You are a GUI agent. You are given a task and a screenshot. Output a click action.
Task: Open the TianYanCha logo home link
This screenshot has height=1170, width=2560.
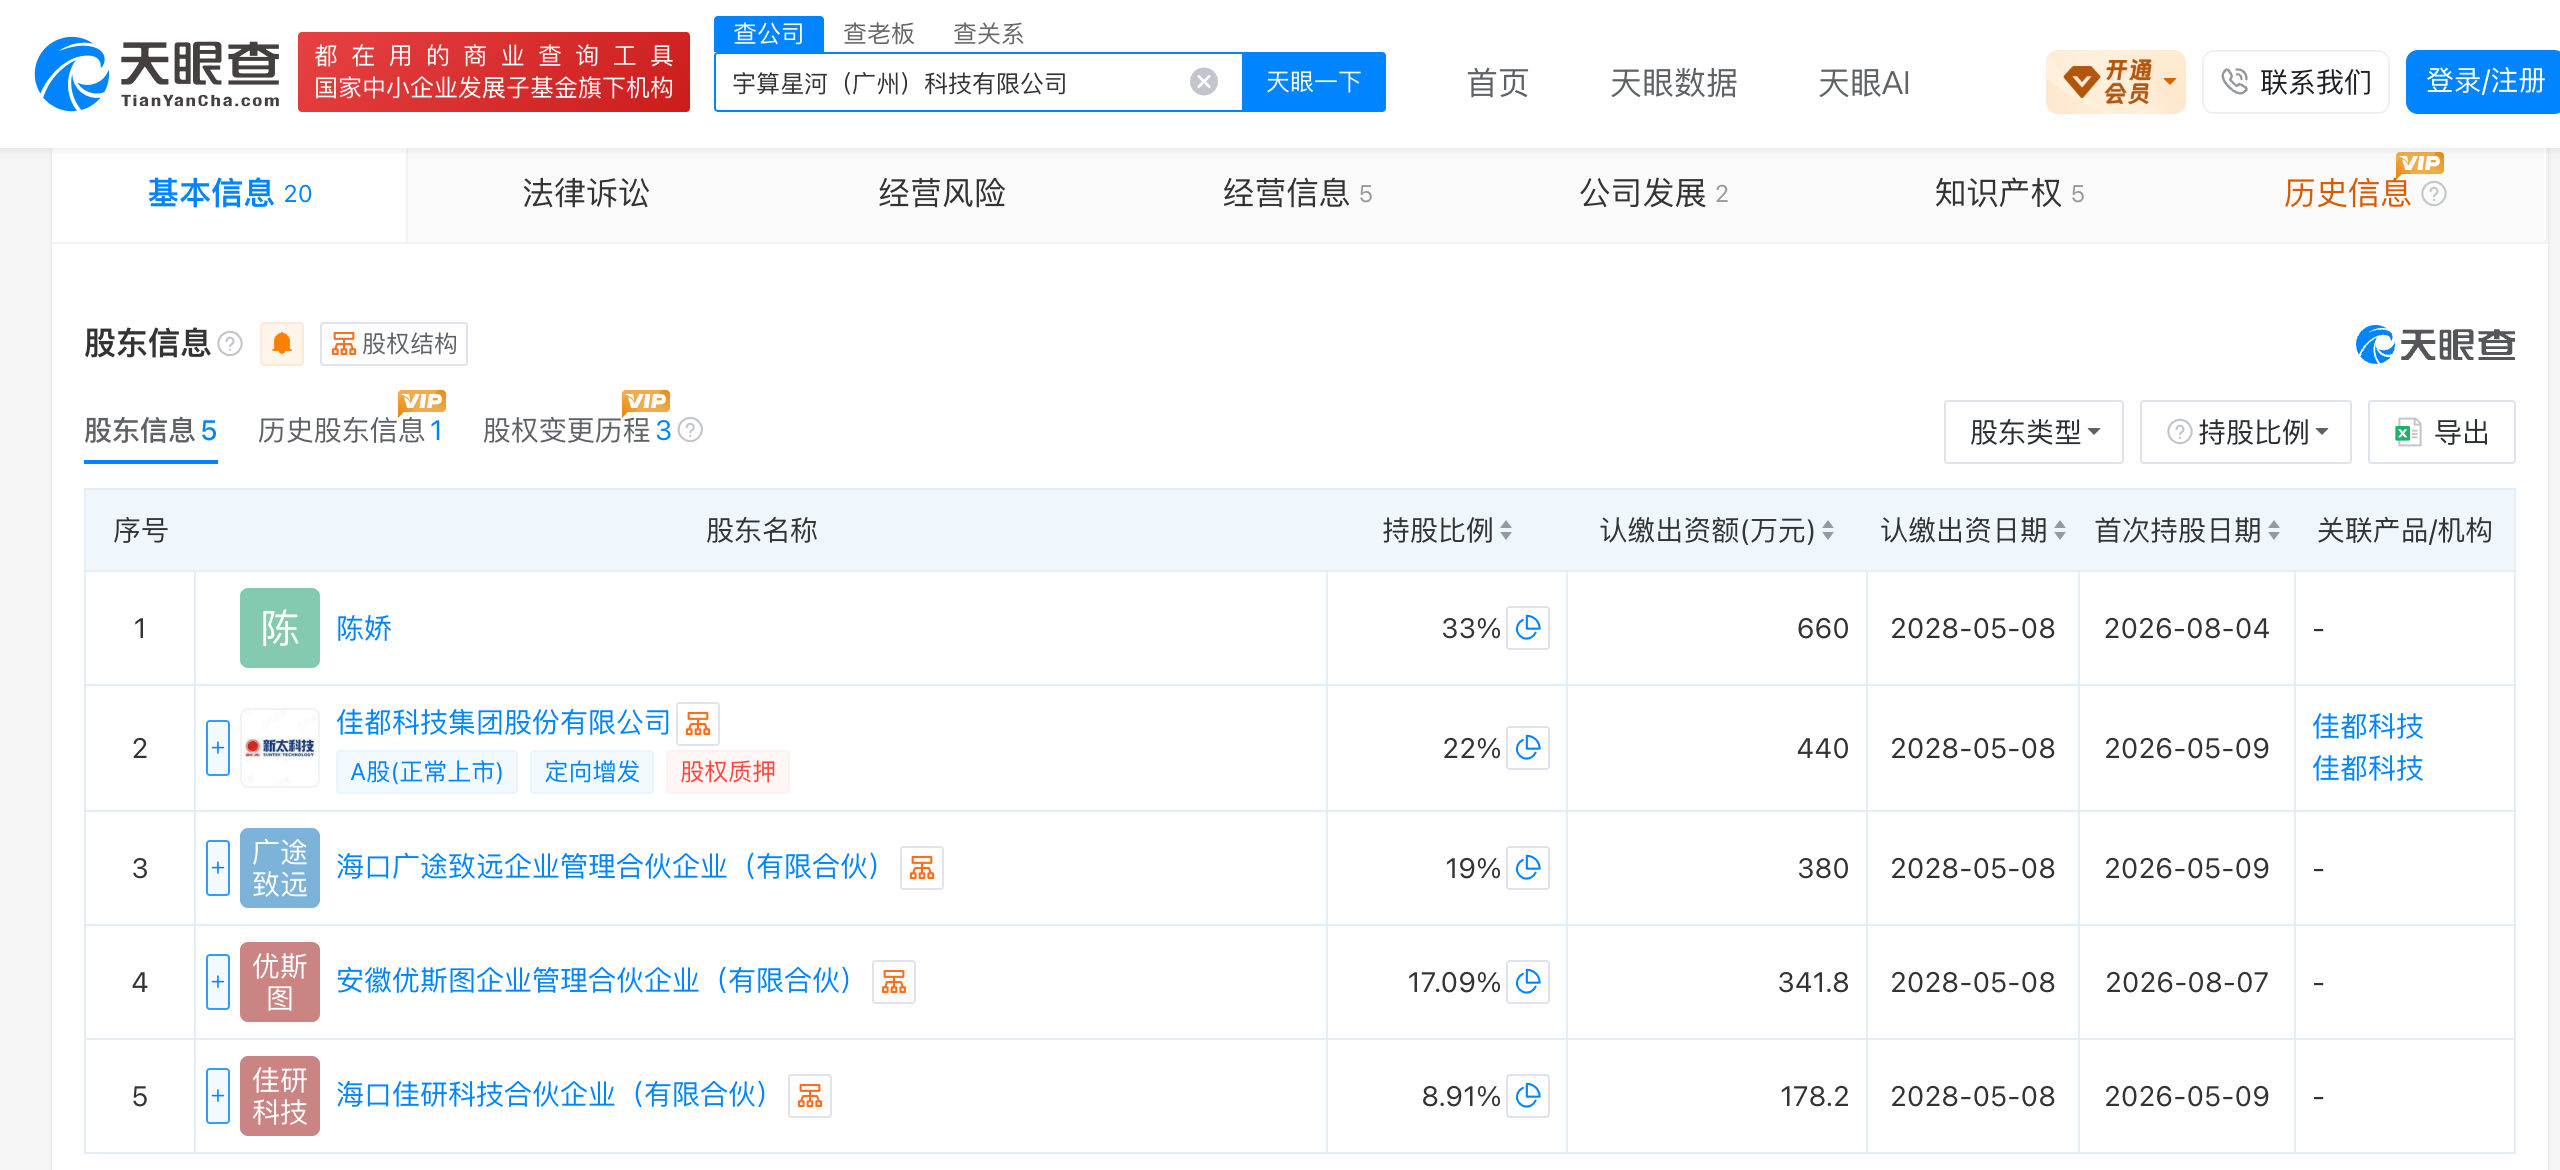(157, 73)
